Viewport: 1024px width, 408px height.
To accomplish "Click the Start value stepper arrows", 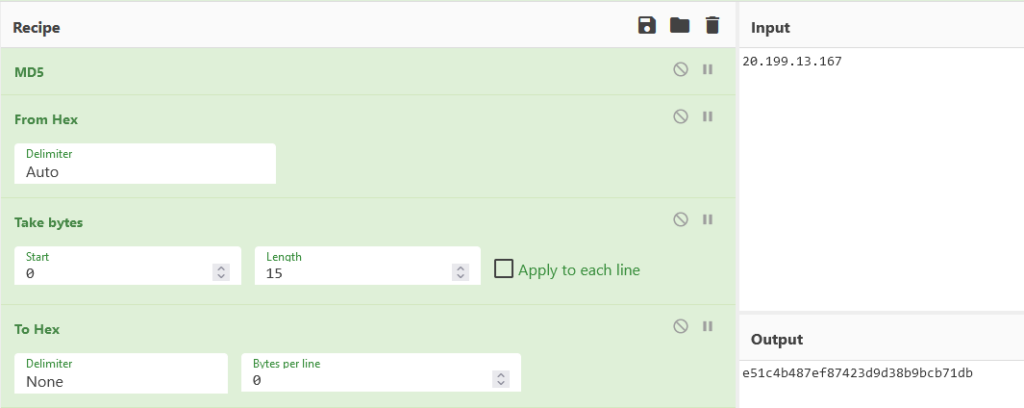I will [222, 272].
